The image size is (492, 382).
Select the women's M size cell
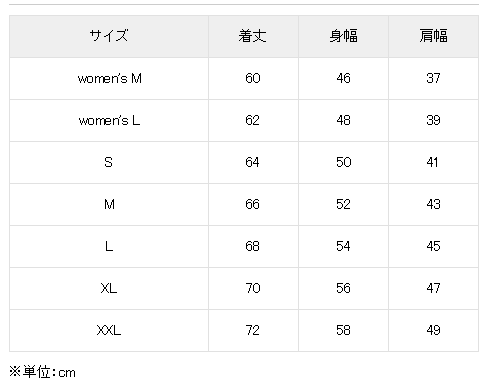[109, 79]
